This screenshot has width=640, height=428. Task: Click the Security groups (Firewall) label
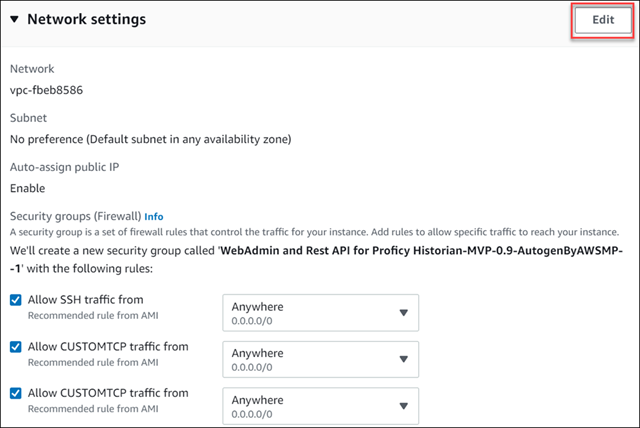[x=76, y=216]
